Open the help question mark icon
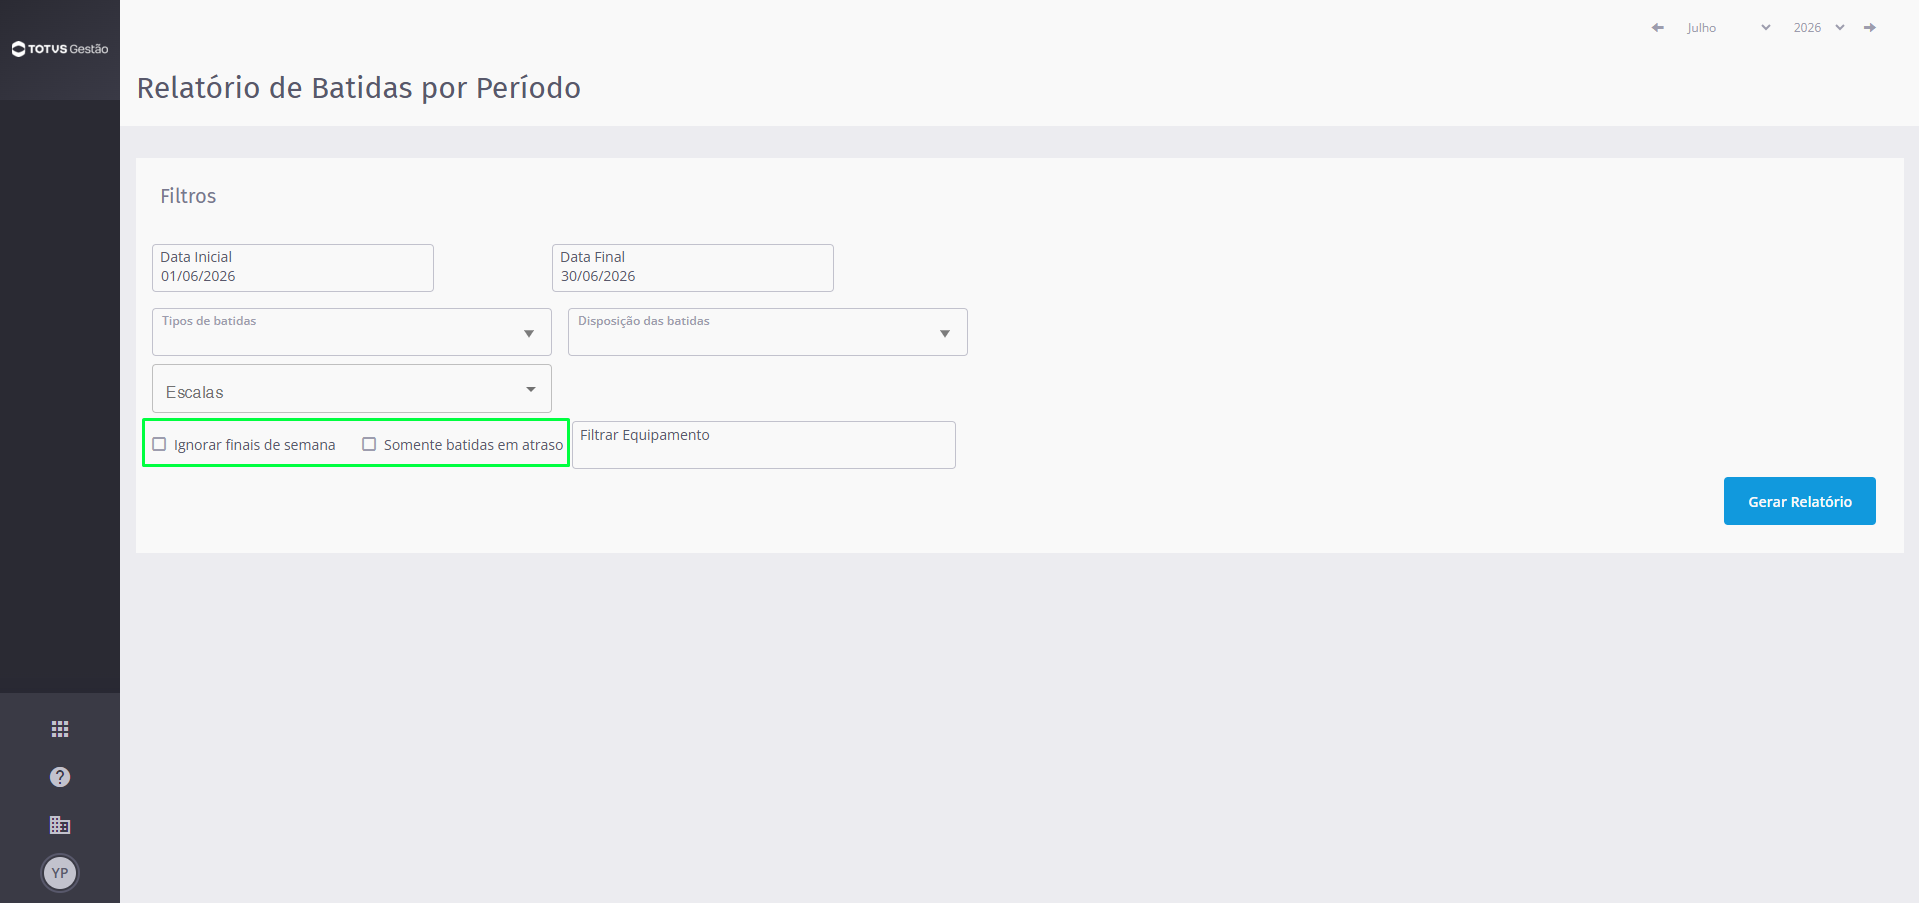This screenshot has height=903, width=1919. pos(60,777)
